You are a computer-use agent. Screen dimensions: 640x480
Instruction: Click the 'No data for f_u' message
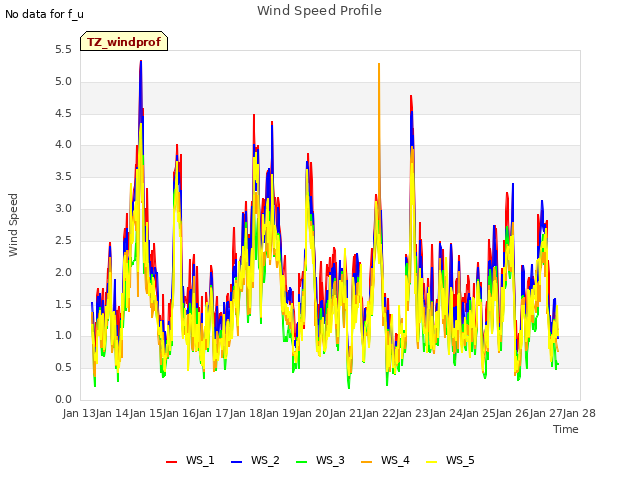click(x=44, y=14)
